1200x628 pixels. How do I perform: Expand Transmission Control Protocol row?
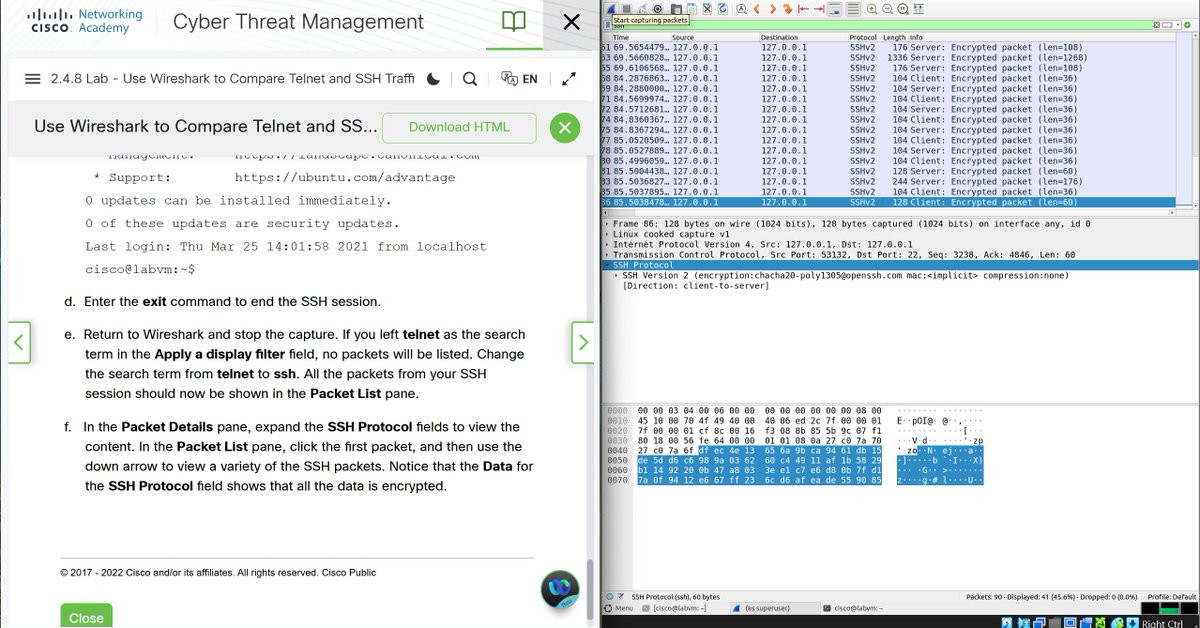pos(607,255)
